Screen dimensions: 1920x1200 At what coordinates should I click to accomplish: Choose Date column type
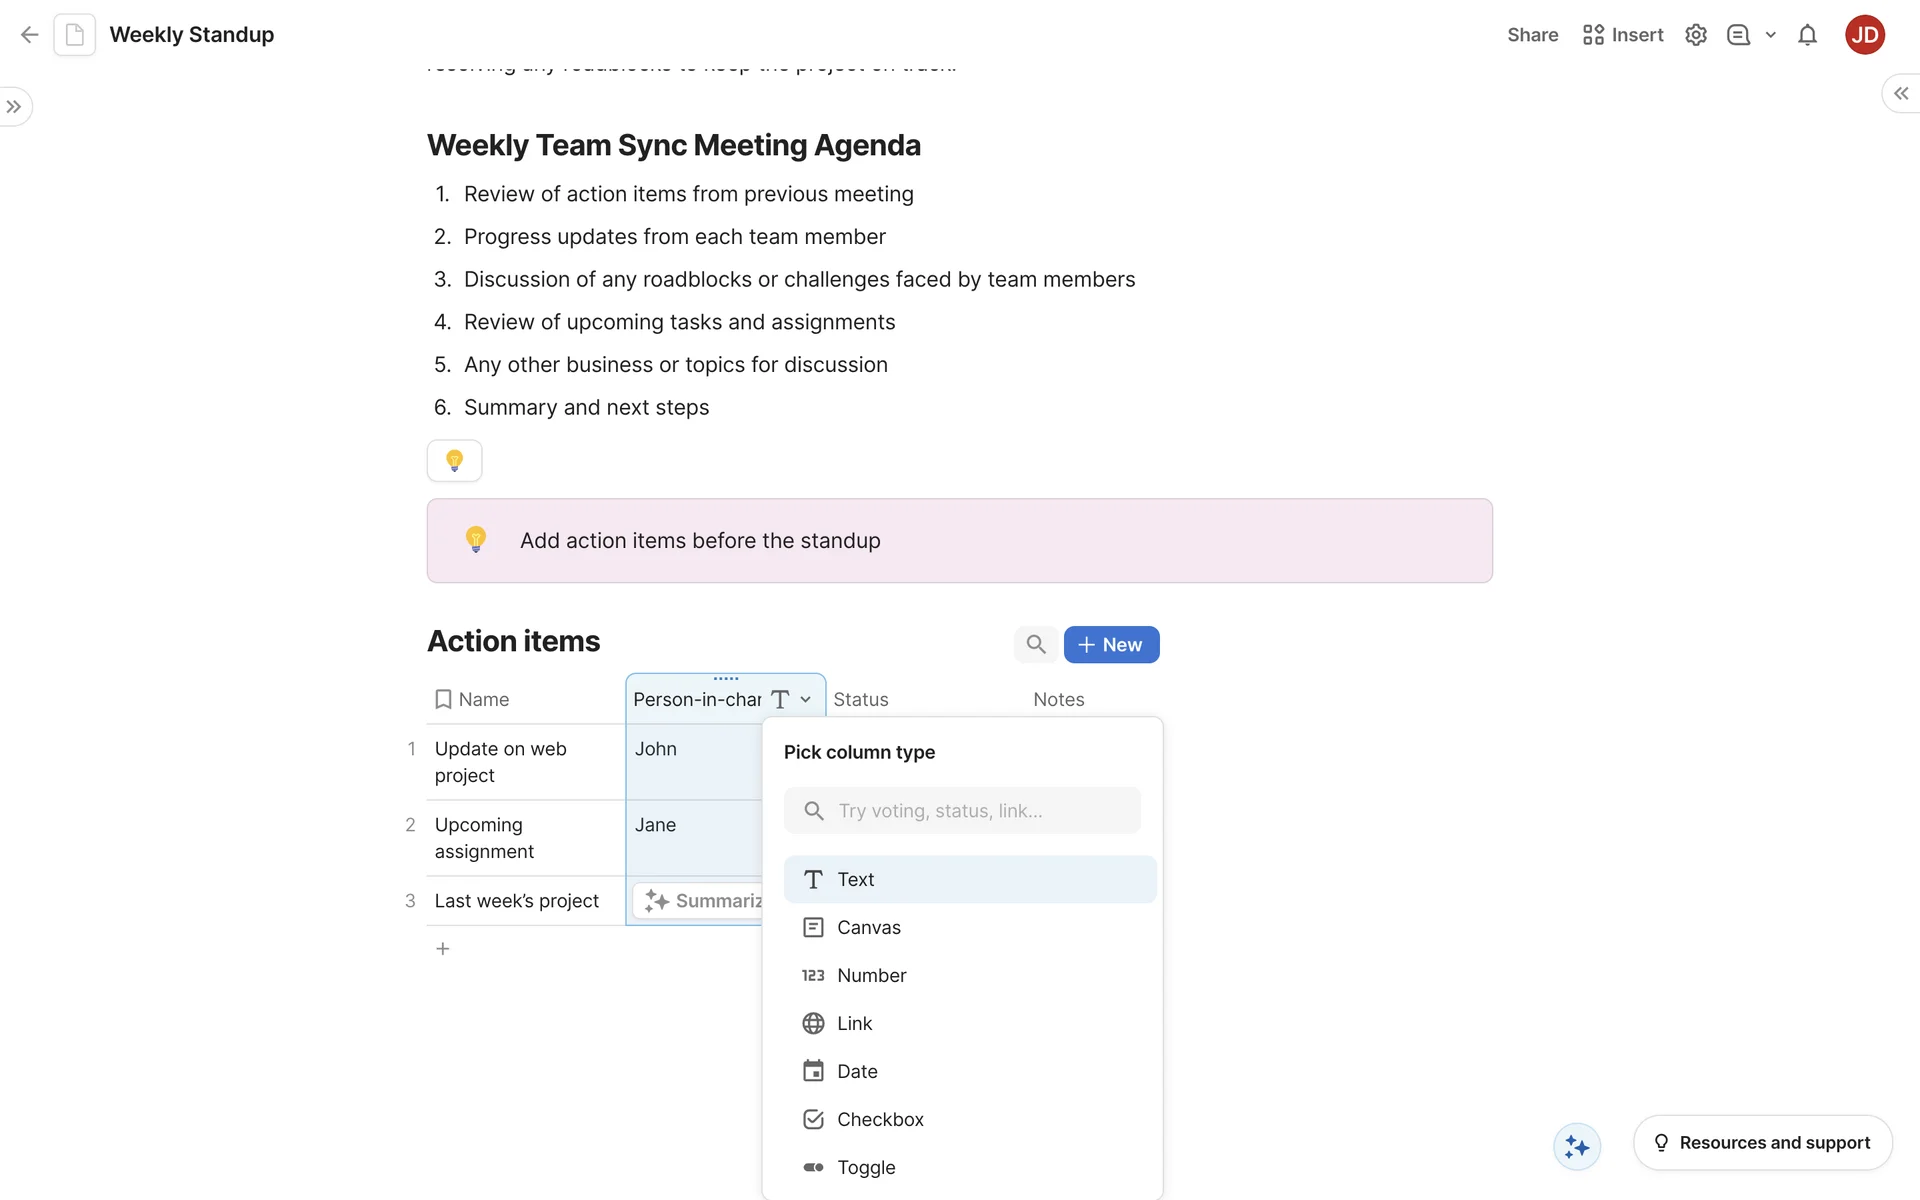coord(857,1071)
